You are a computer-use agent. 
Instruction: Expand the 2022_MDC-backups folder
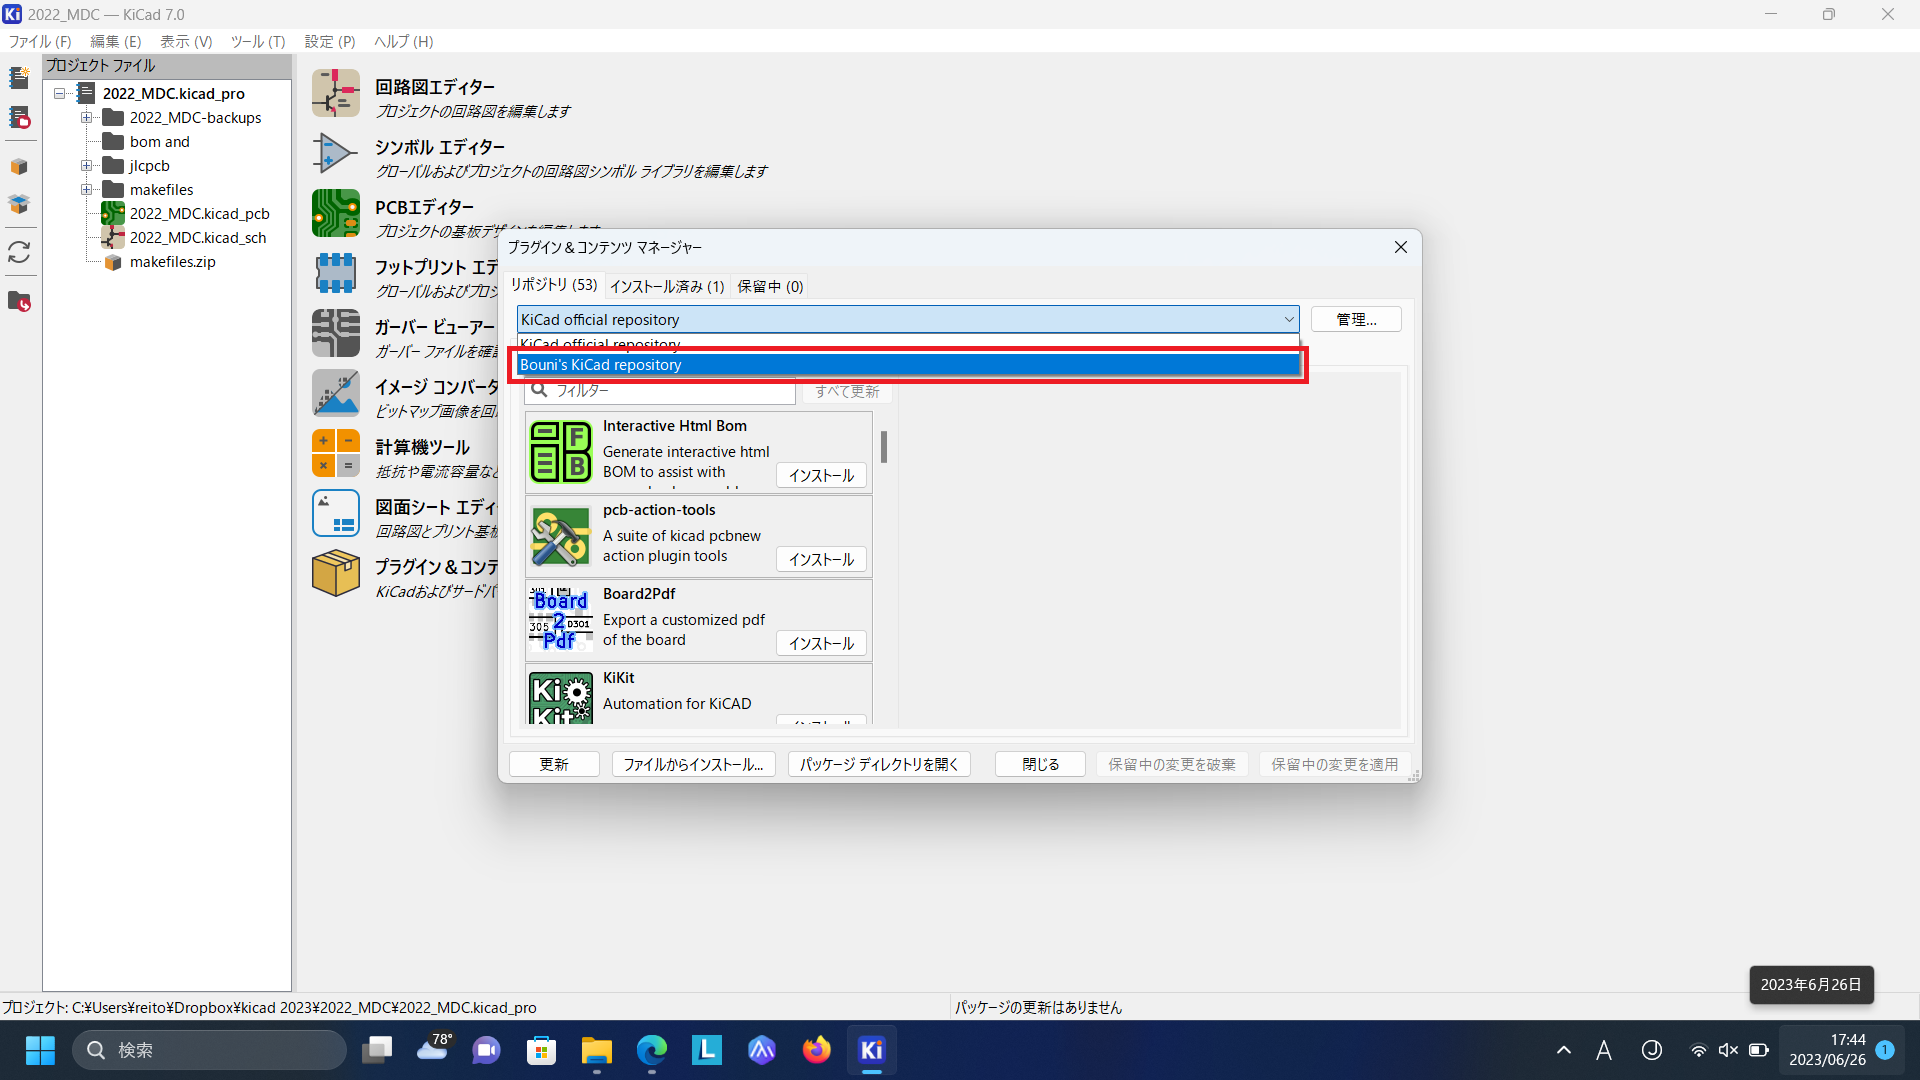point(87,118)
